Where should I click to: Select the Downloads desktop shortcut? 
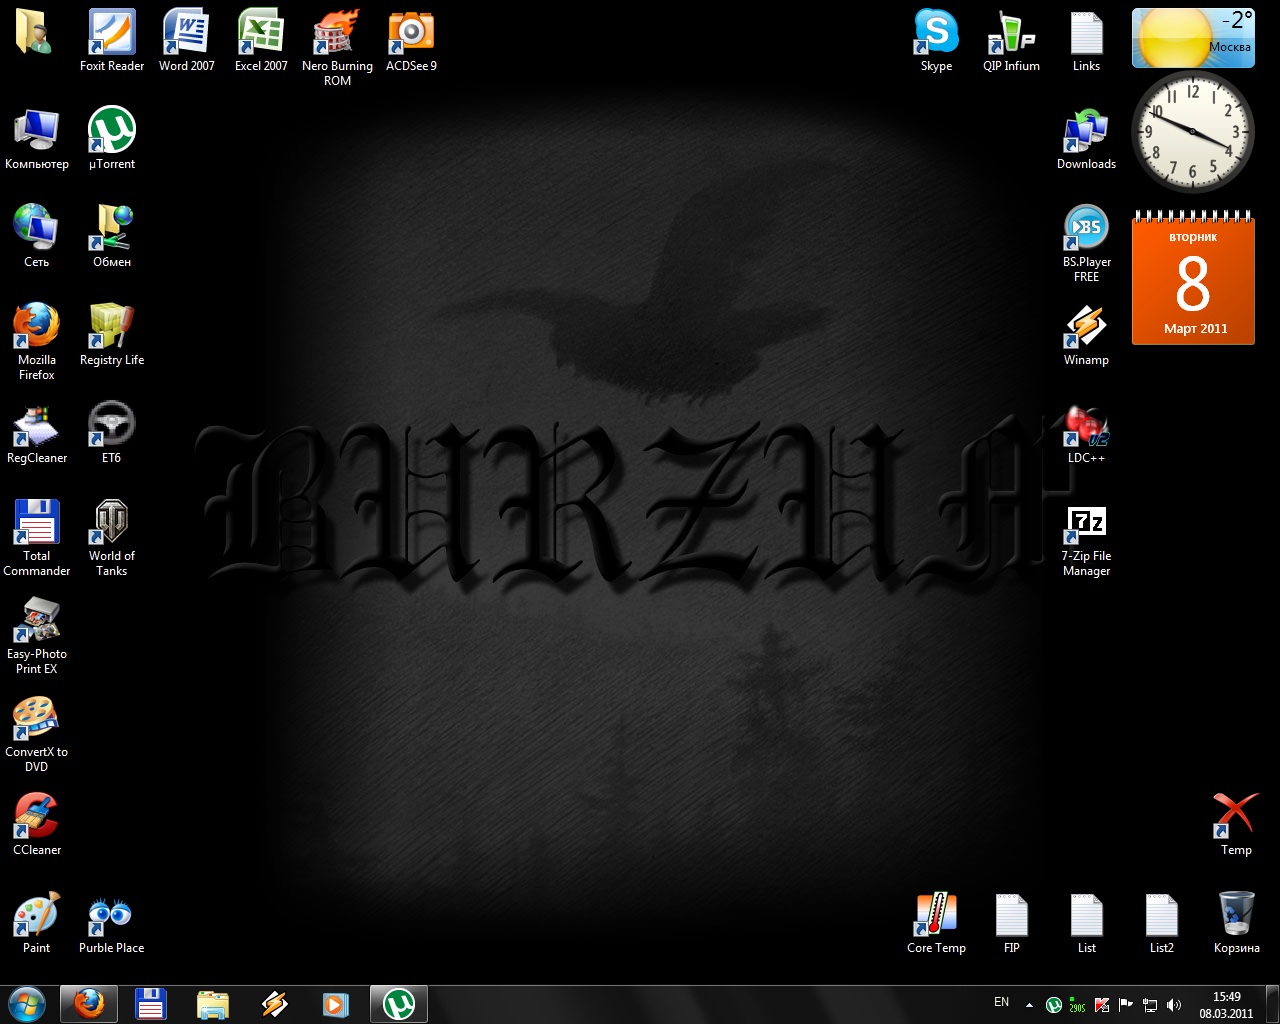pos(1086,139)
